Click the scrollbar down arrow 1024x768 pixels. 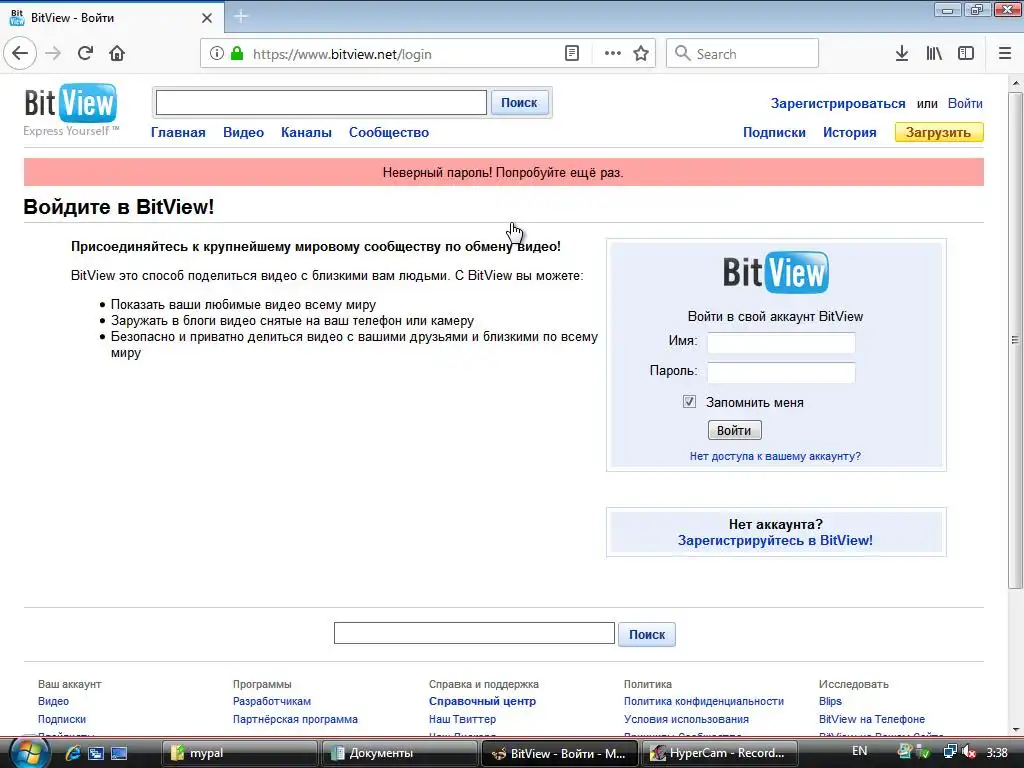coord(1015,730)
